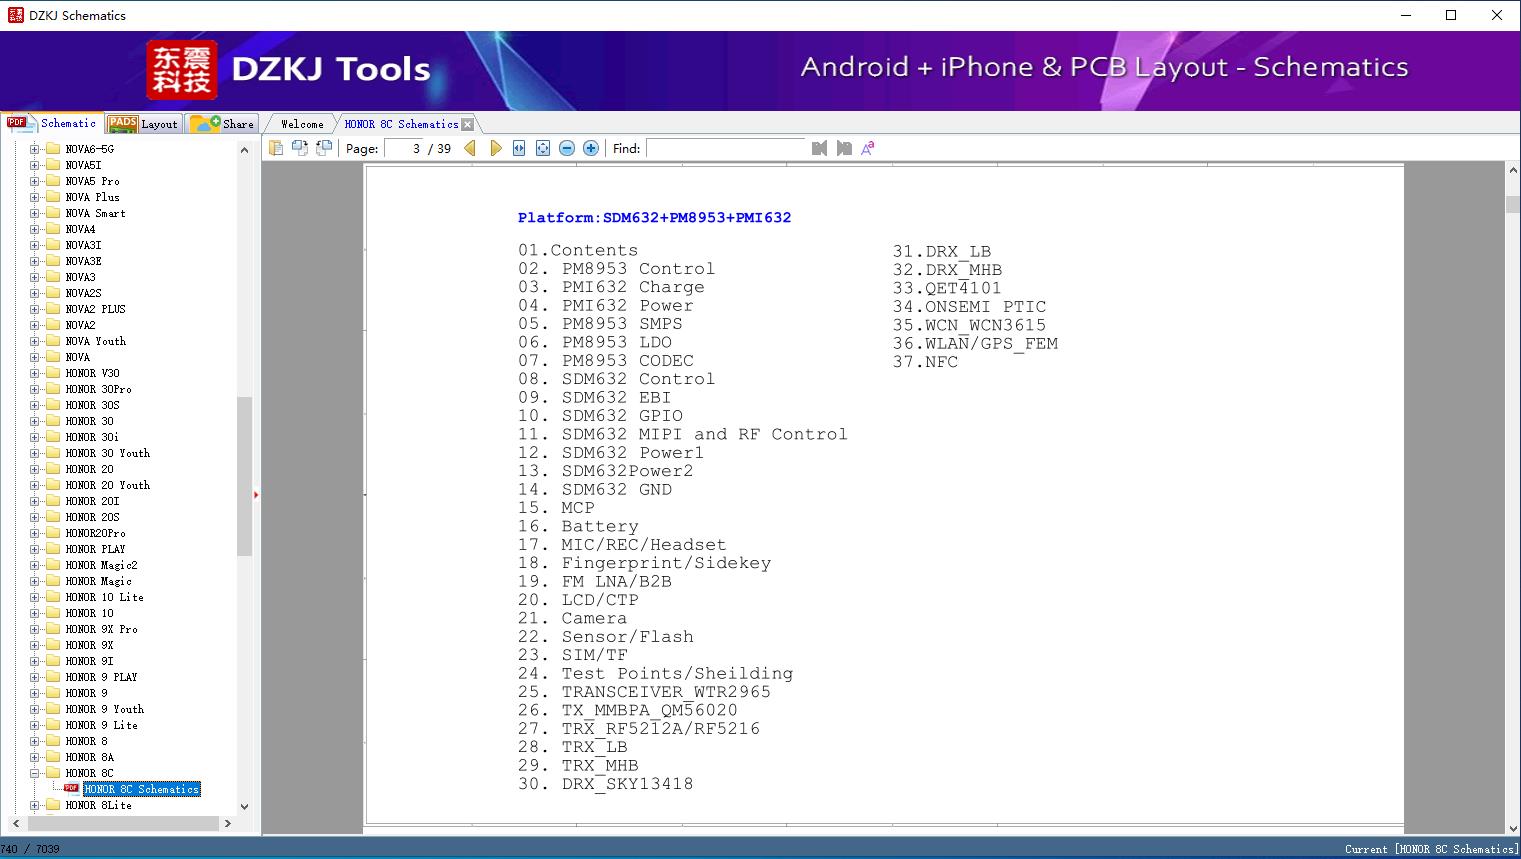This screenshot has height=859, width=1521.
Task: Expand the NOVA4 folder
Action: (35, 229)
